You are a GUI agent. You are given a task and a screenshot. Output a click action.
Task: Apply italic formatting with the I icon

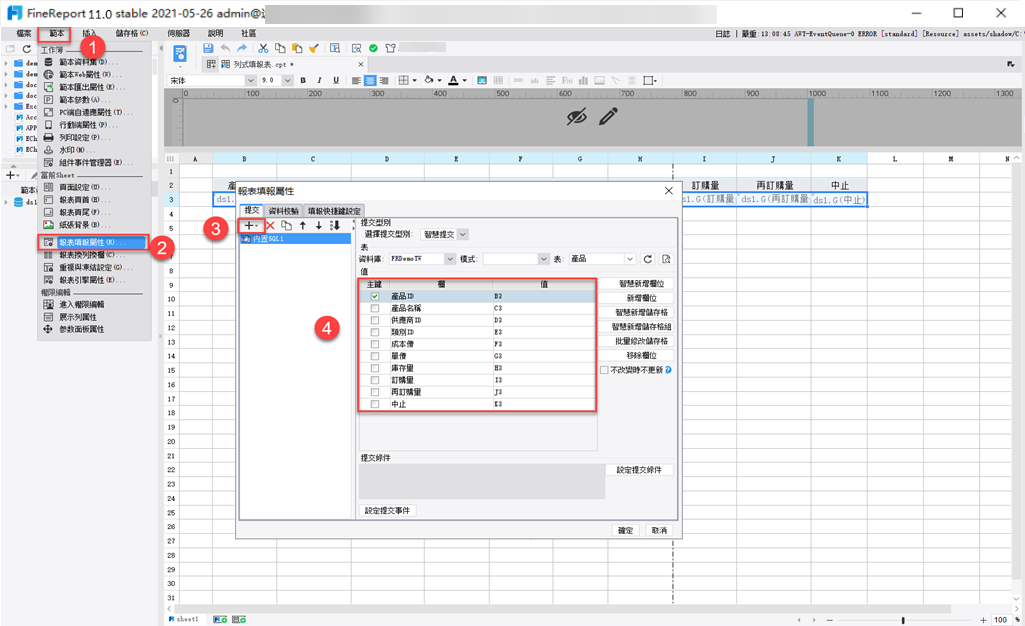coord(319,80)
